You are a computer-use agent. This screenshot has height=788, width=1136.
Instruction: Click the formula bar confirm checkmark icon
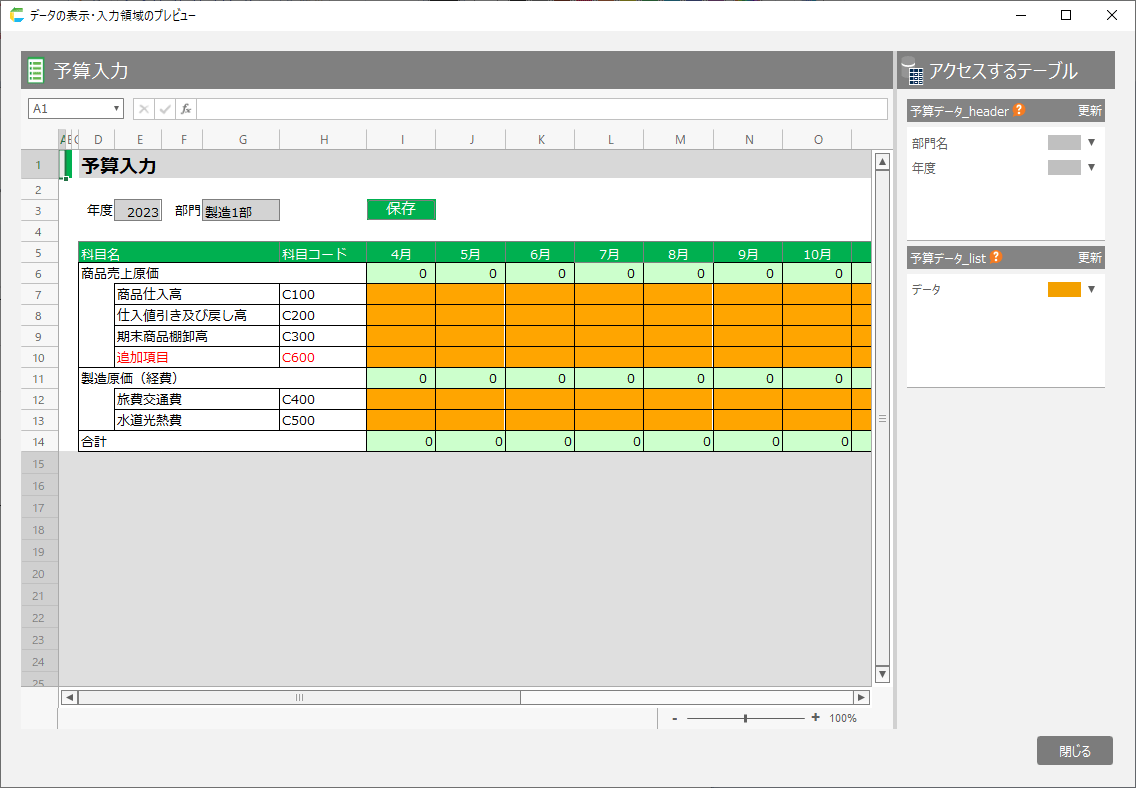click(x=165, y=109)
